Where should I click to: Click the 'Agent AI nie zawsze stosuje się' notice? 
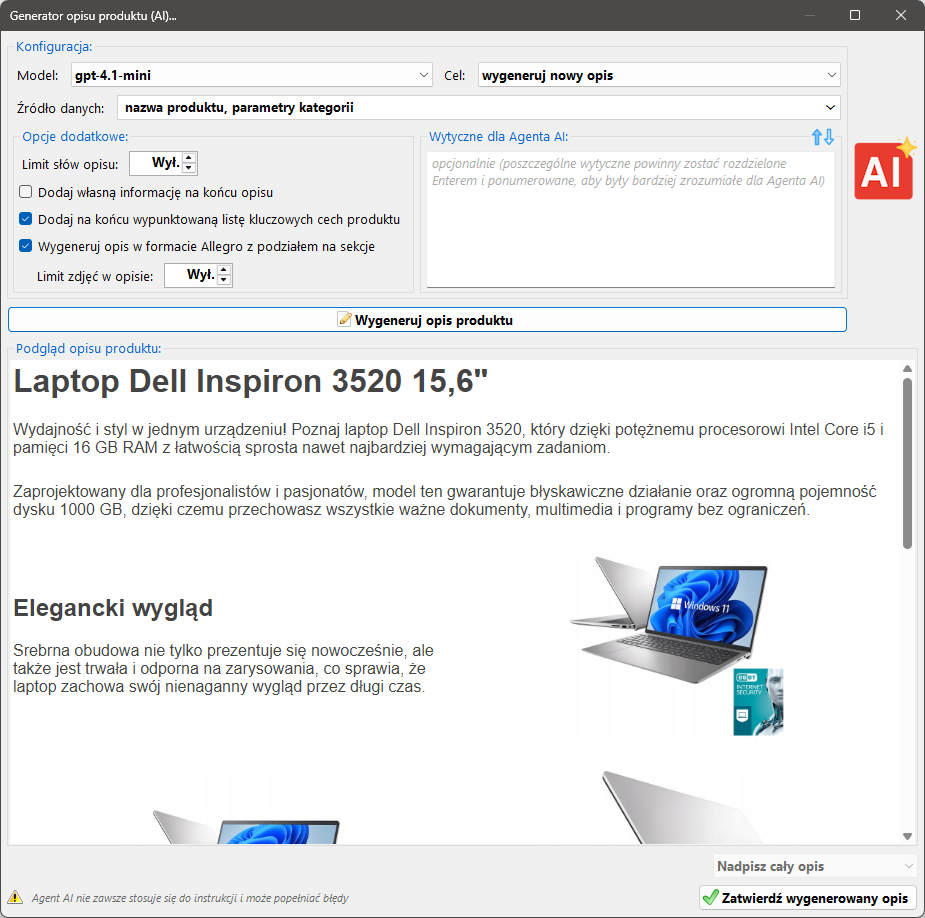click(190, 898)
